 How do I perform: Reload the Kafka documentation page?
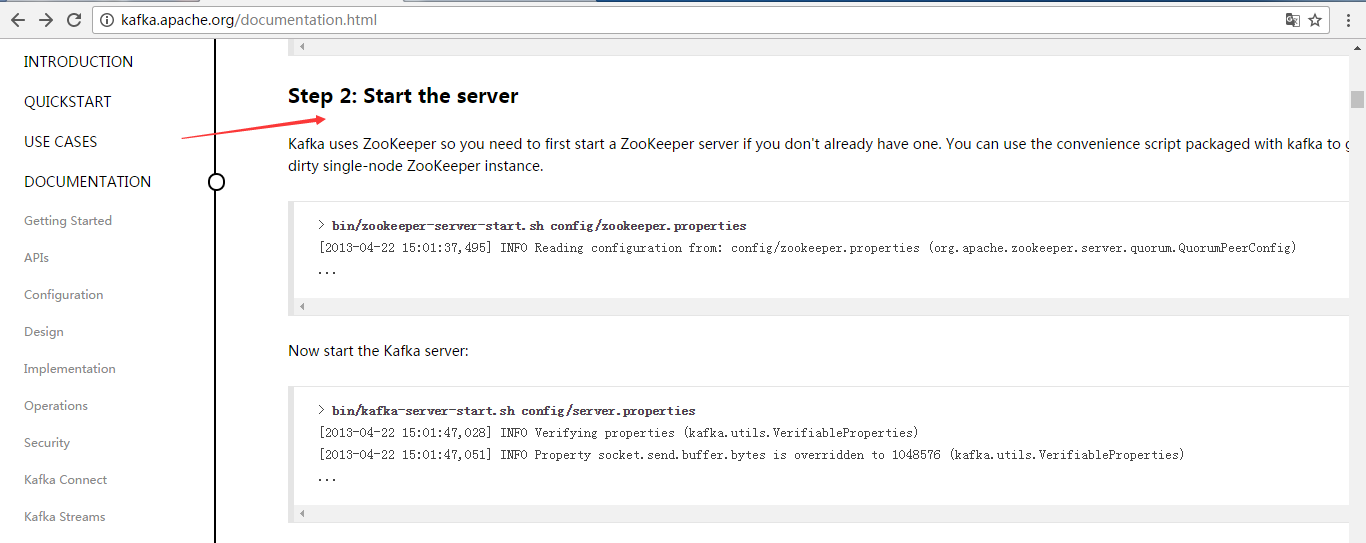tap(74, 20)
